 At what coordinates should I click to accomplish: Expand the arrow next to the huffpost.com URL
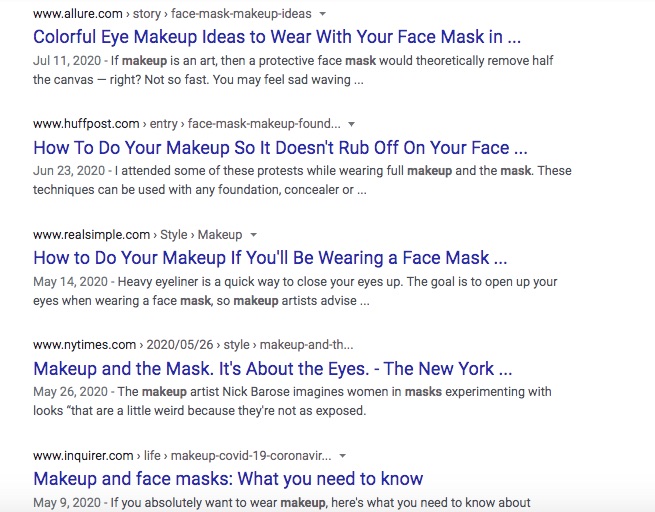[x=351, y=125]
